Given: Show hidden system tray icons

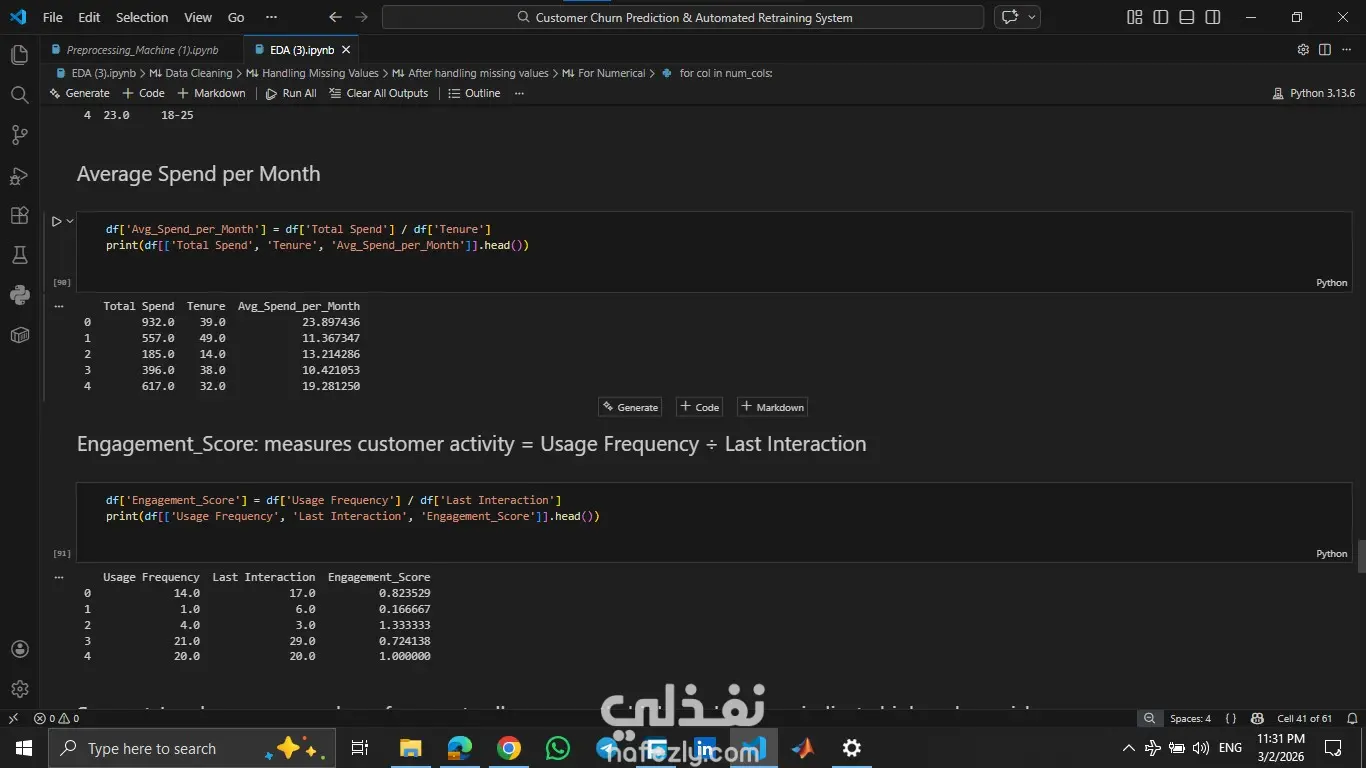Looking at the screenshot, I should (1129, 748).
